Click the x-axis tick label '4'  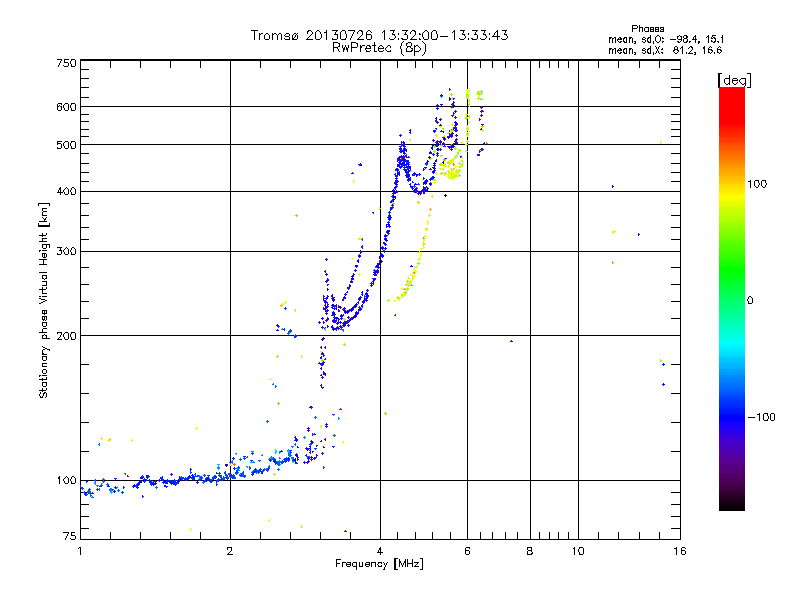tap(380, 551)
